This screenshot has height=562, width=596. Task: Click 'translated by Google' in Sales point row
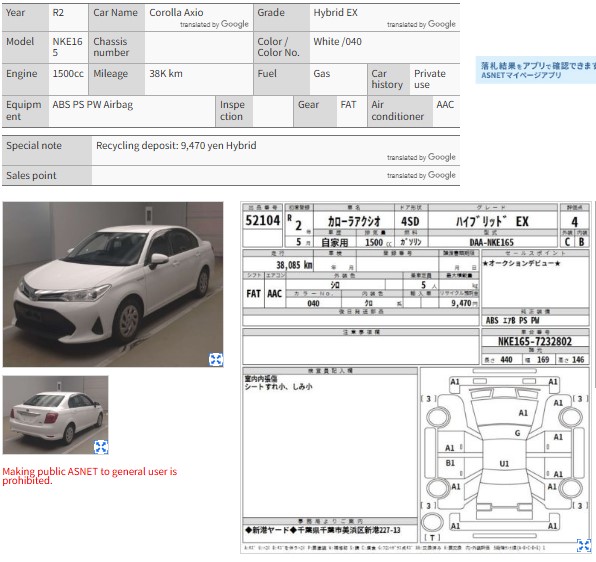point(421,175)
